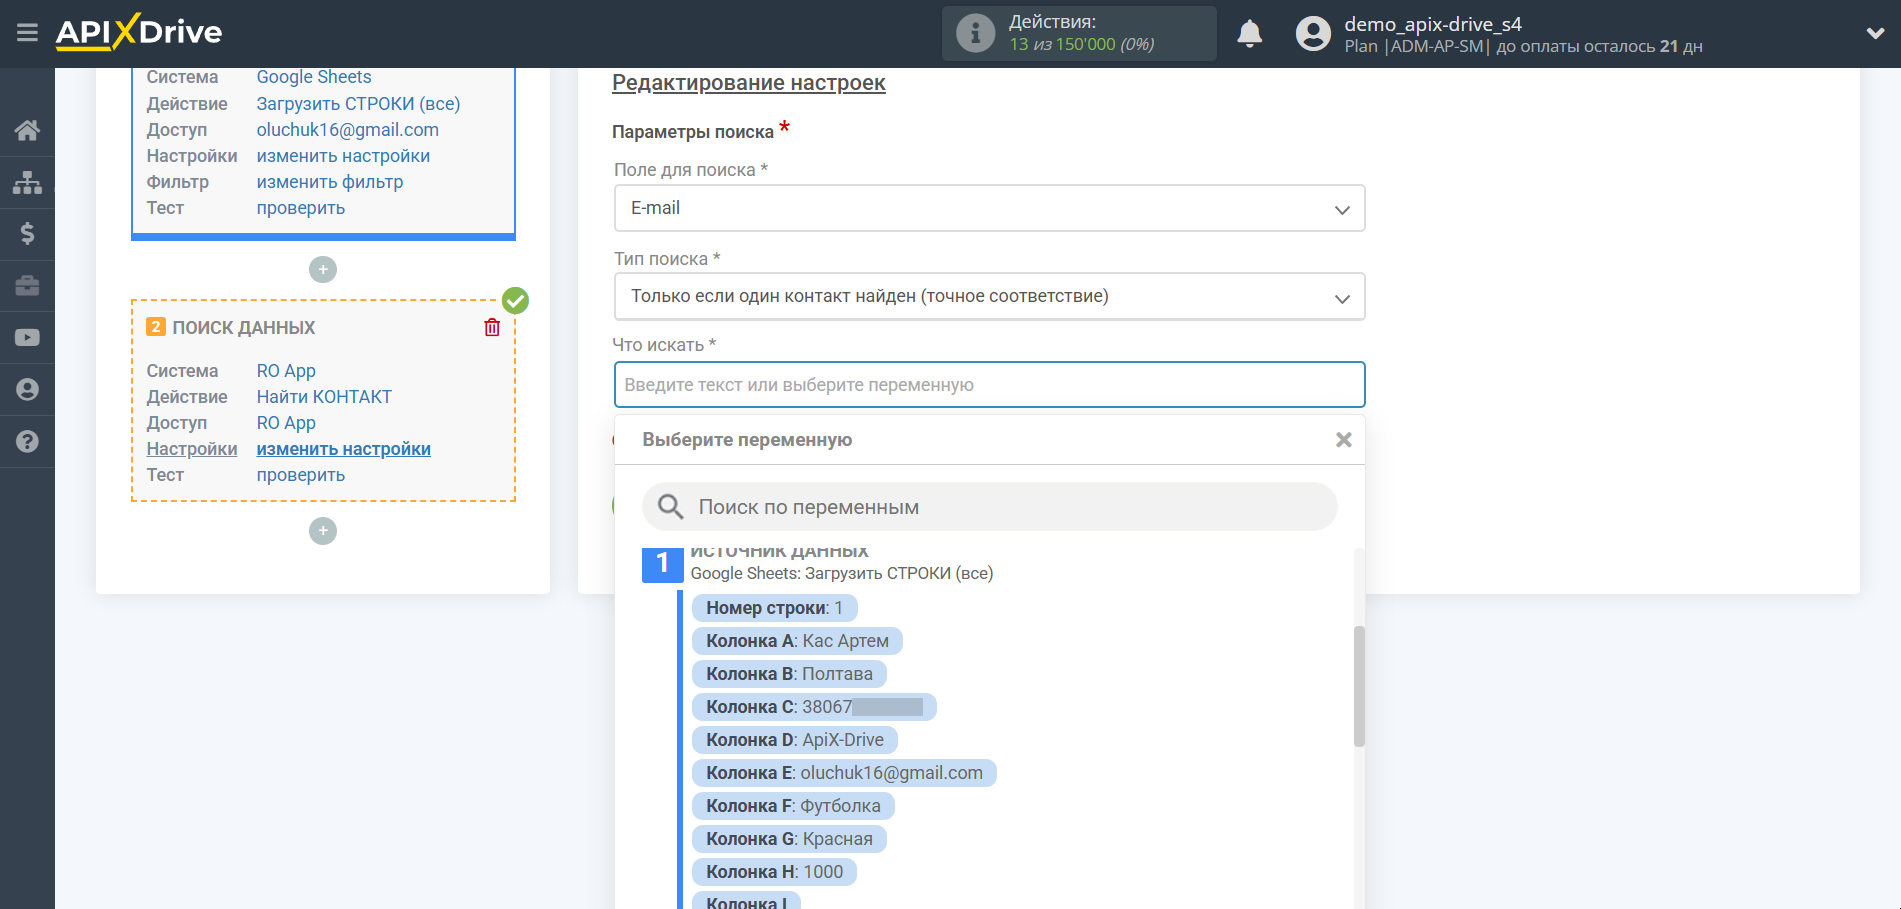Click the info icon next to Действия counter
Screen dimensions: 1901x909
click(974, 32)
